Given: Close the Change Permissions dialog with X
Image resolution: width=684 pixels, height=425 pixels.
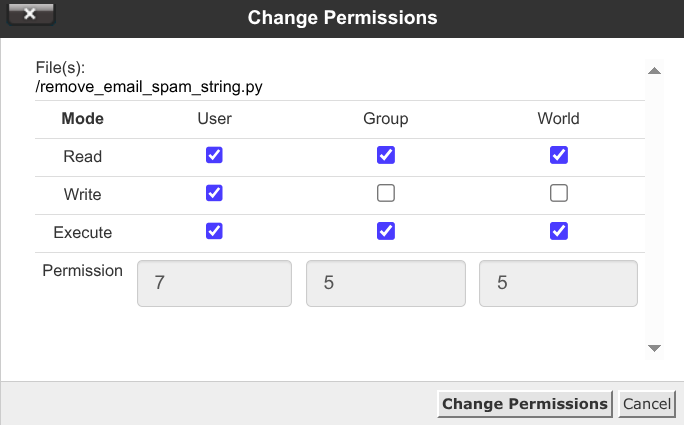Looking at the screenshot, I should pos(31,14).
